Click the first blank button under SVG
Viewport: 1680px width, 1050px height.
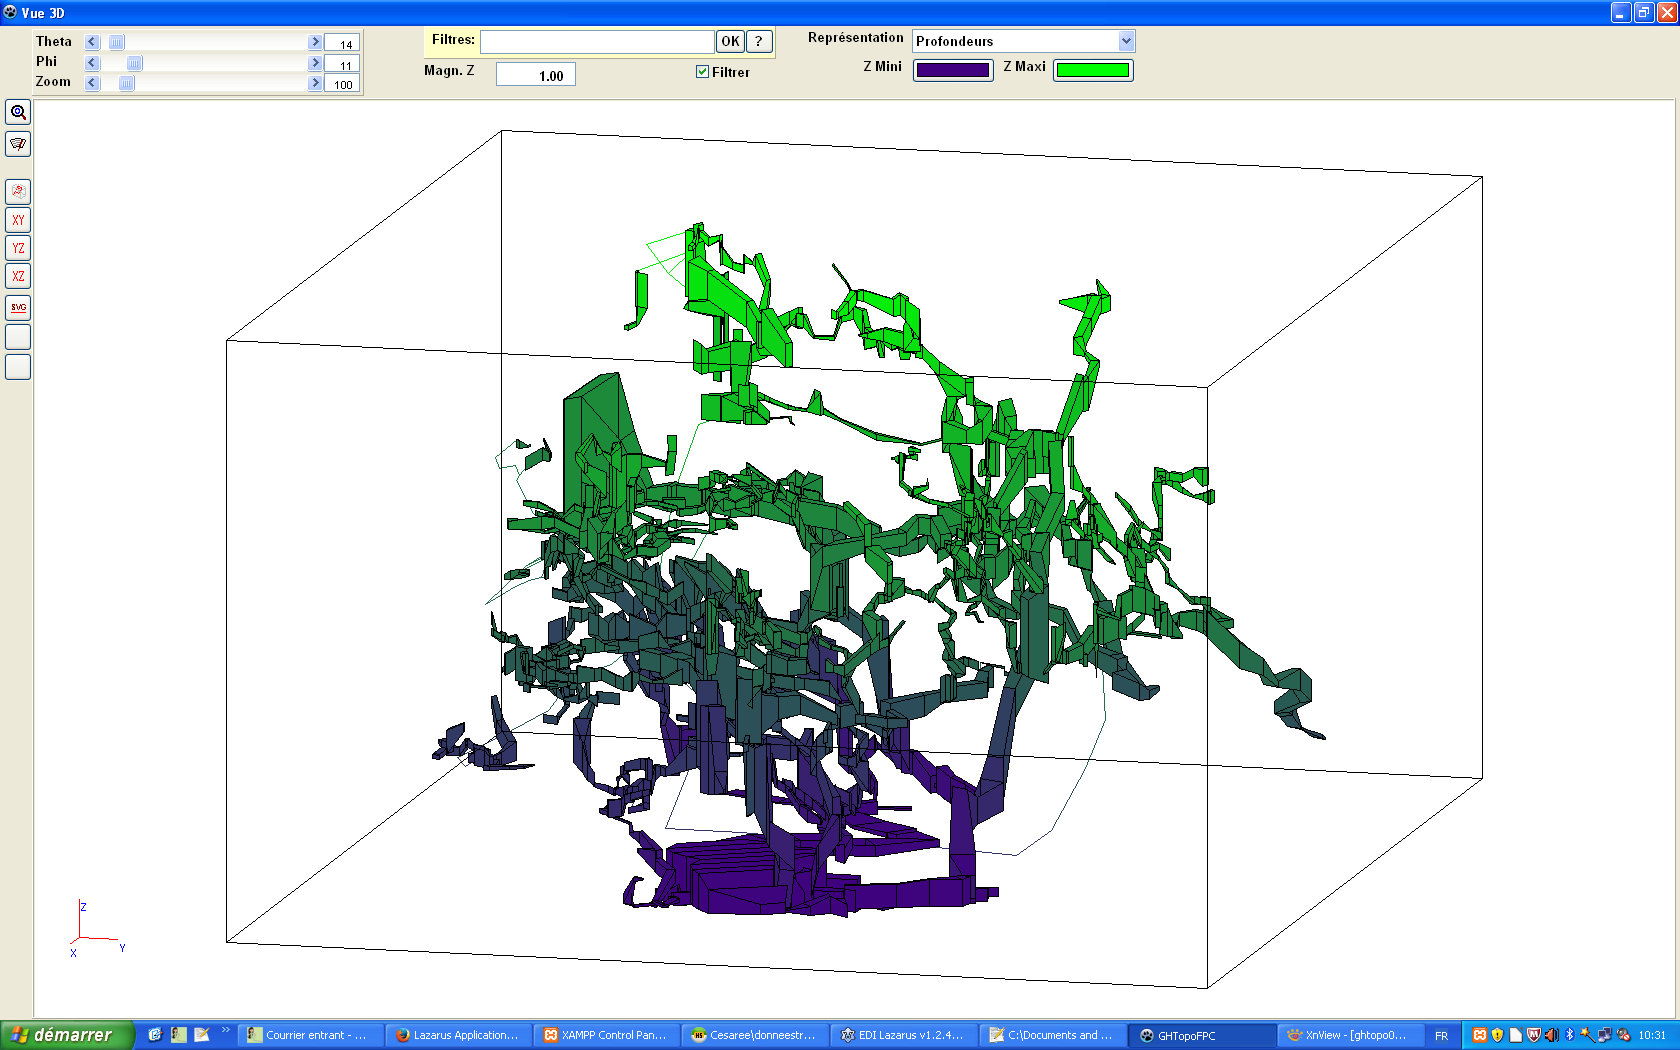coord(18,337)
